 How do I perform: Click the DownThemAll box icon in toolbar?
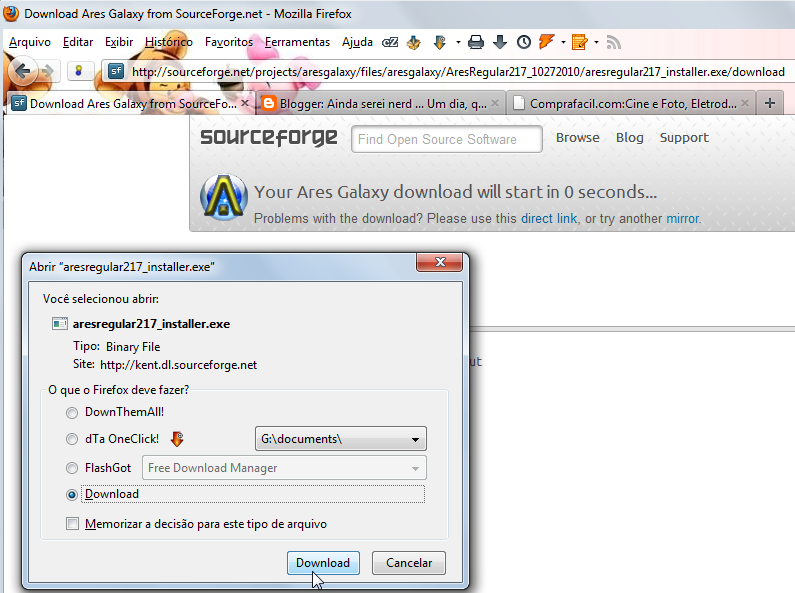tap(414, 43)
